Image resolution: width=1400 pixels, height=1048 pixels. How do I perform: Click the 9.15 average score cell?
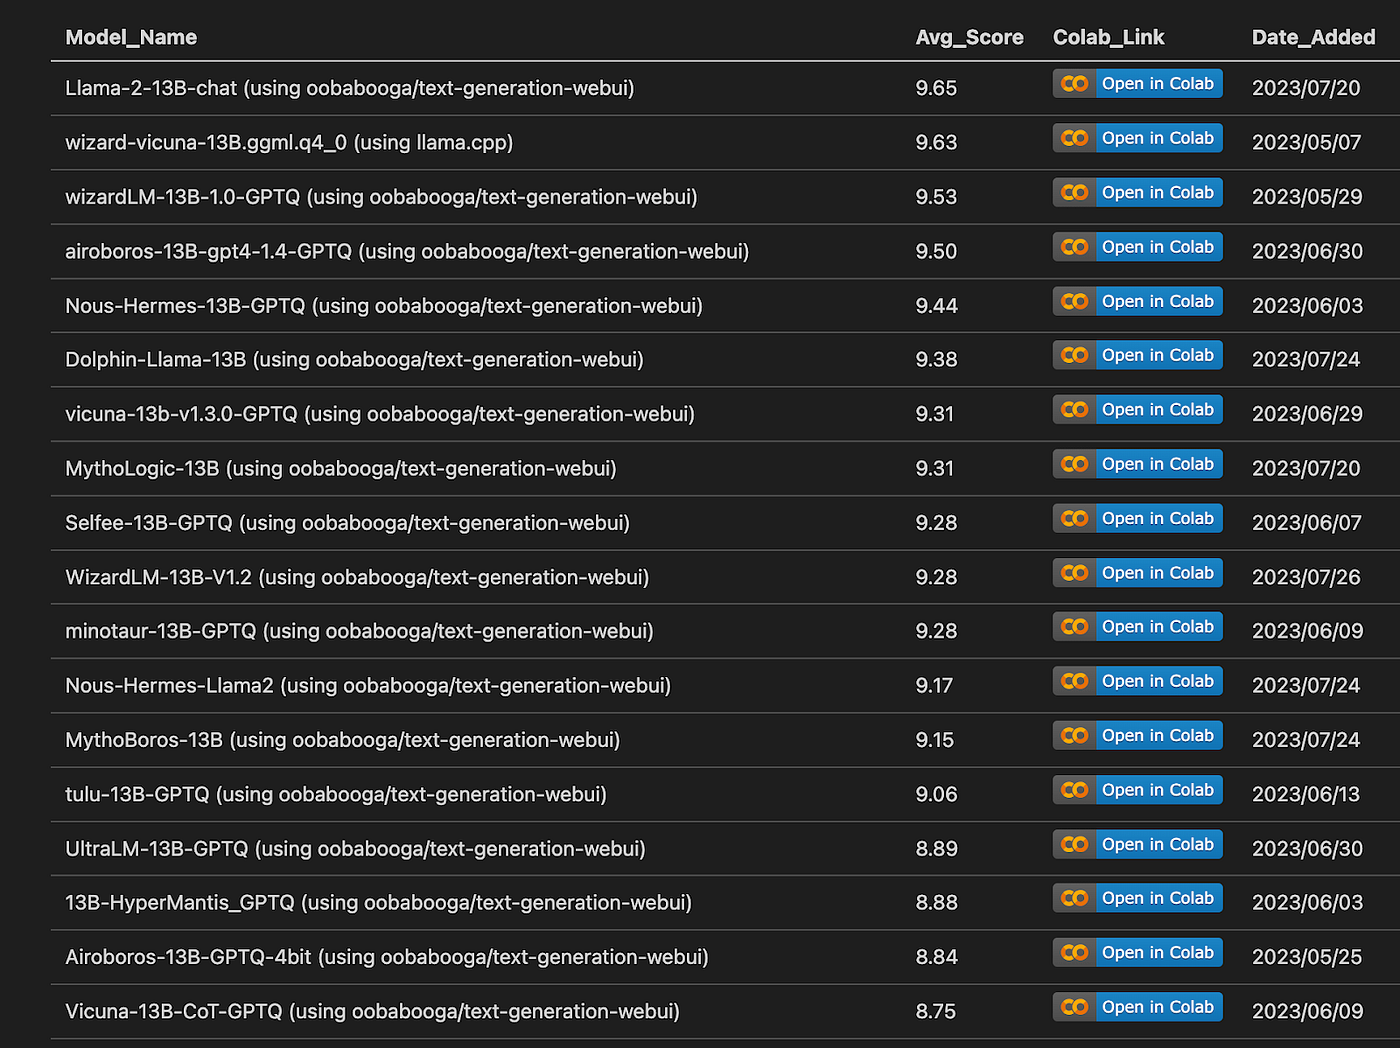(934, 740)
